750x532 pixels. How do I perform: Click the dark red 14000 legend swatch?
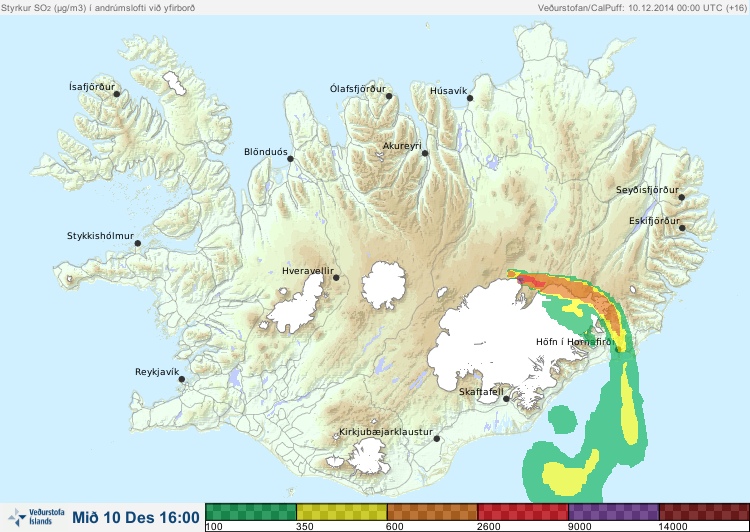704,512
